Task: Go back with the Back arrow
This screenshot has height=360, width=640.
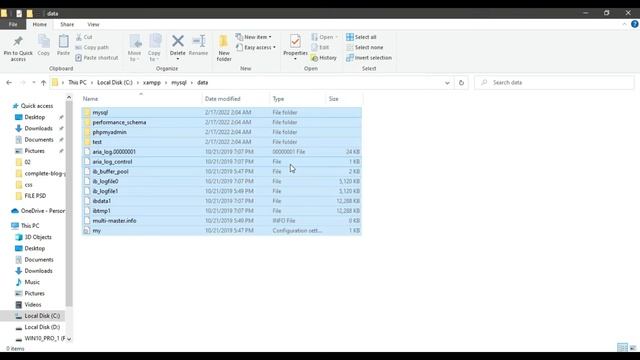Action: 9,82
